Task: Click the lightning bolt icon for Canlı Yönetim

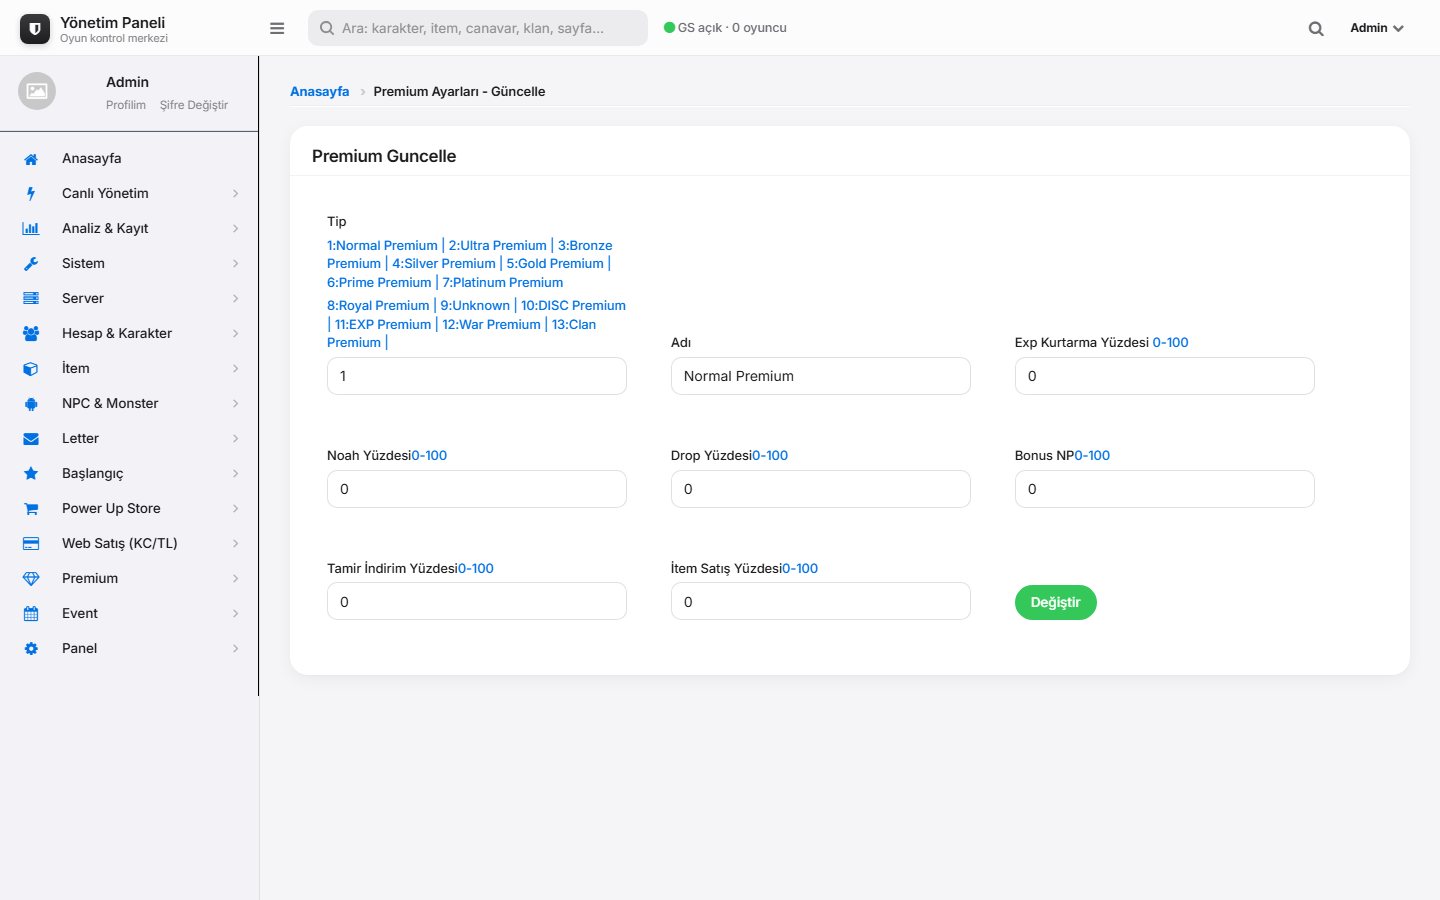Action: [x=31, y=194]
